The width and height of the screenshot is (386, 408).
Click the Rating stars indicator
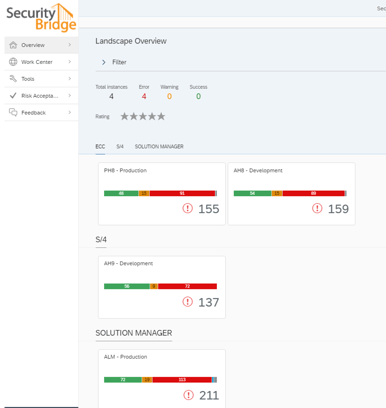[143, 116]
